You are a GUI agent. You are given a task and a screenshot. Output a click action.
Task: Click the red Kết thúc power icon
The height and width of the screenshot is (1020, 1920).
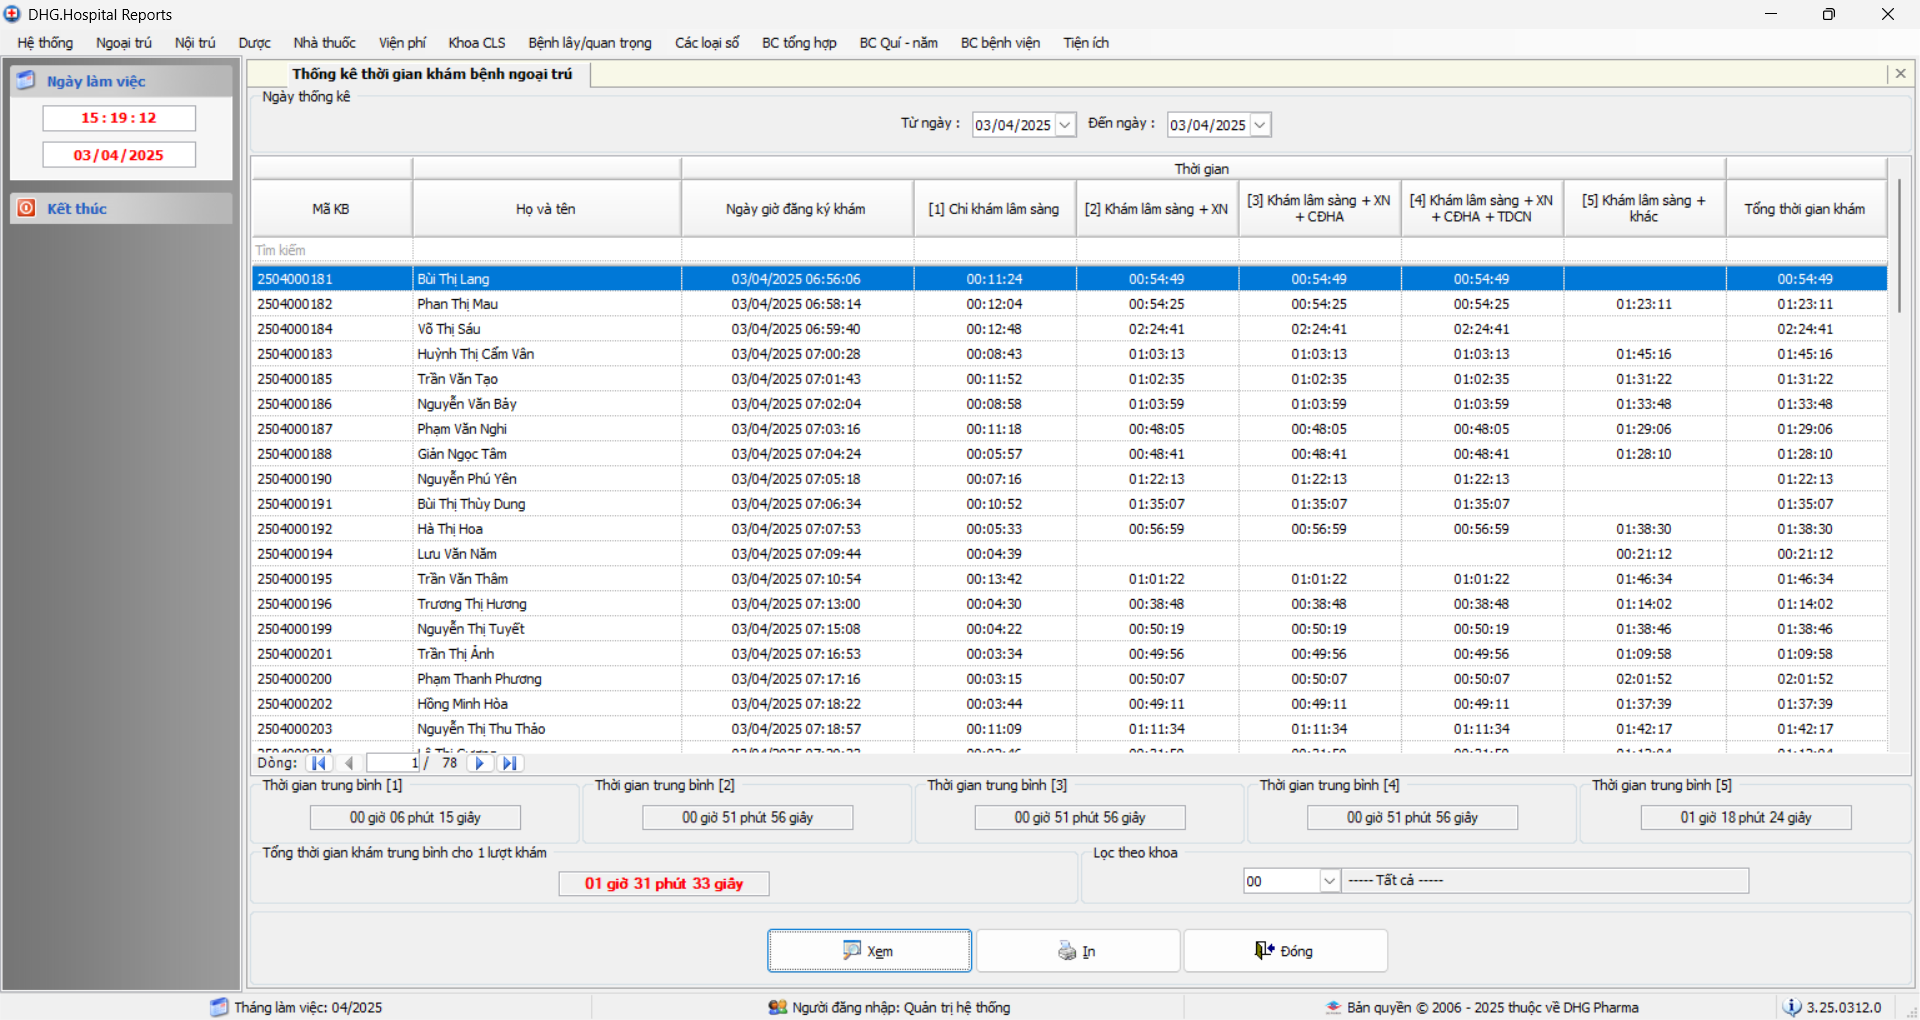coord(26,208)
